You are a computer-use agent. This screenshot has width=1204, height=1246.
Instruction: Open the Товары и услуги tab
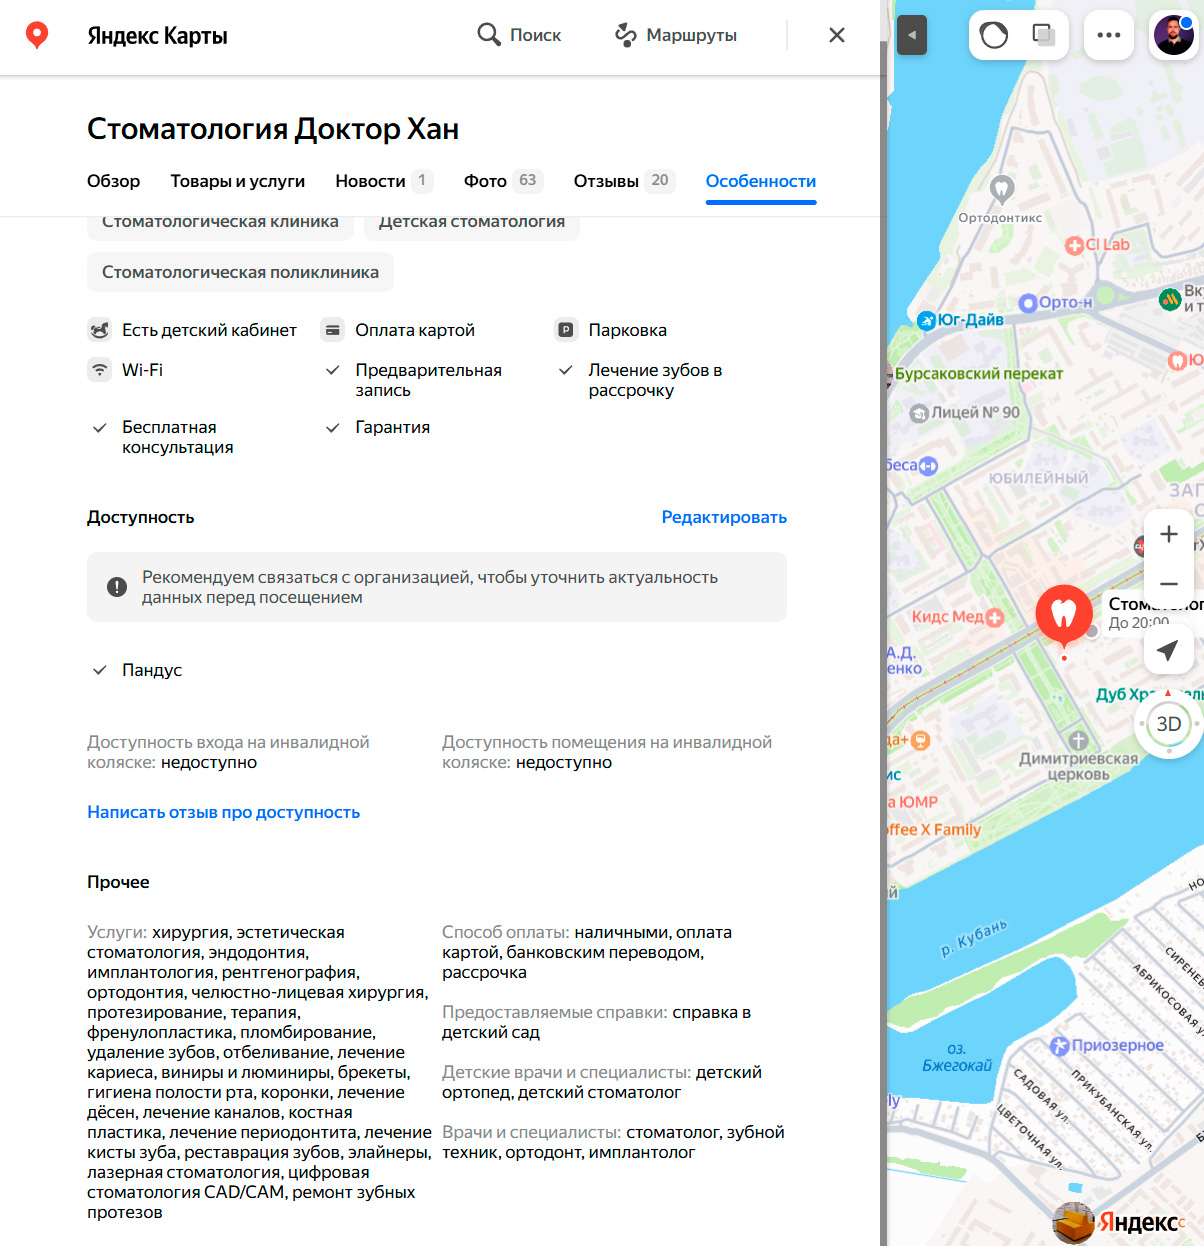238,181
